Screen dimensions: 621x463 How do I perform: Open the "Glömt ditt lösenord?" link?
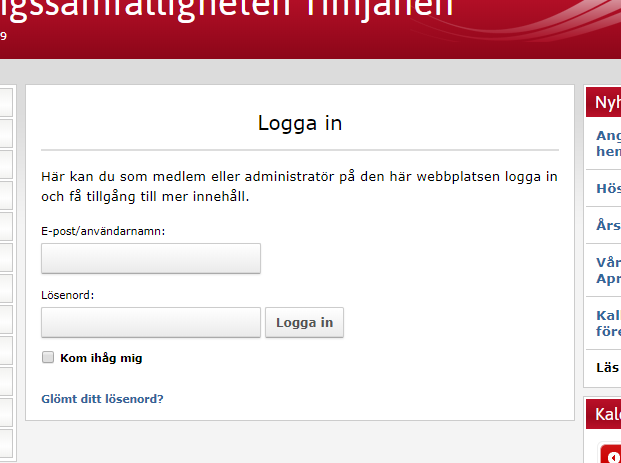[102, 399]
